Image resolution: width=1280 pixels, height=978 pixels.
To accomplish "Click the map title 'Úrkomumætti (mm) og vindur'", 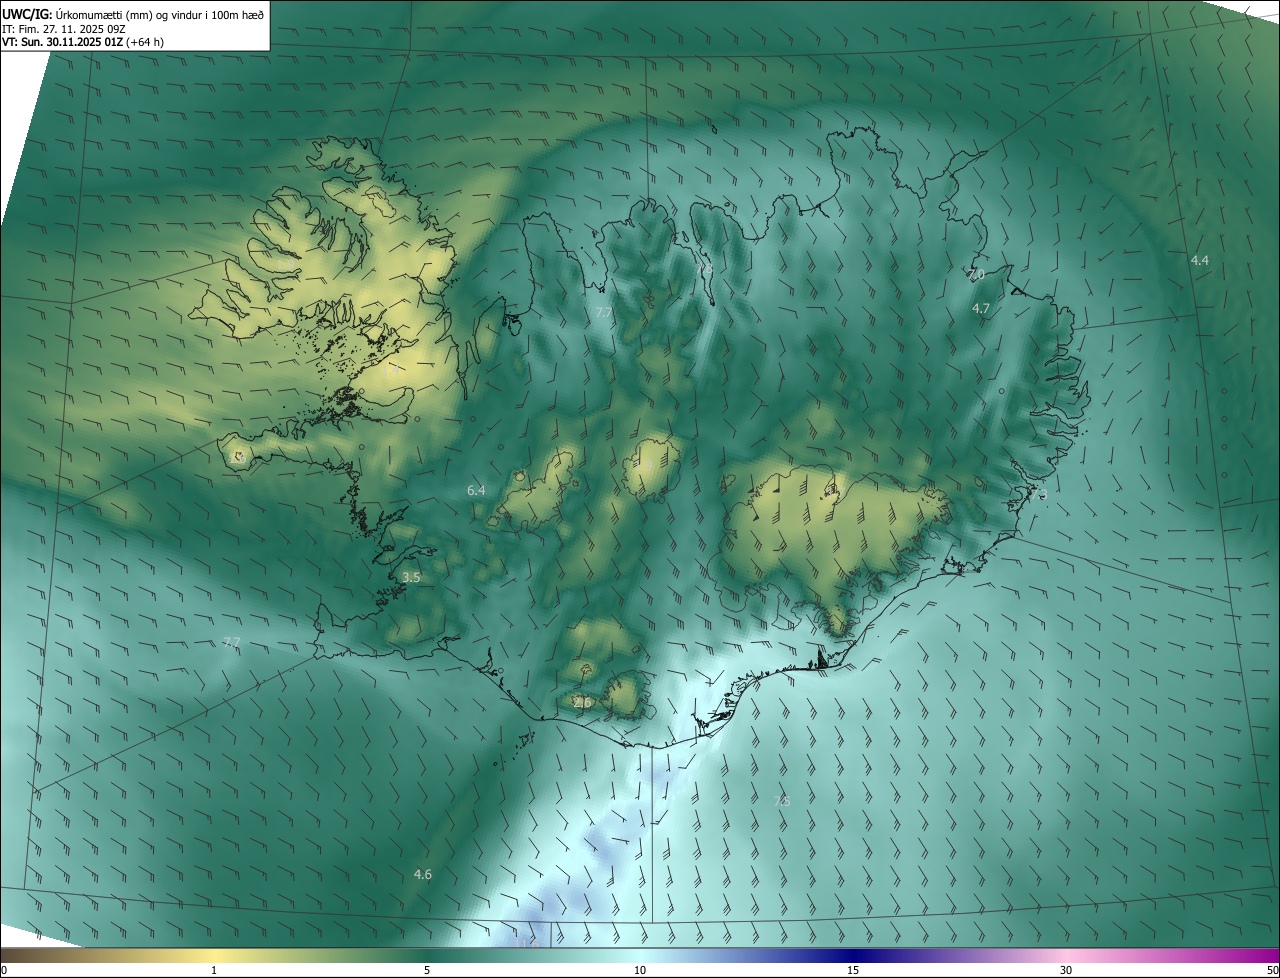I will pos(125,13).
